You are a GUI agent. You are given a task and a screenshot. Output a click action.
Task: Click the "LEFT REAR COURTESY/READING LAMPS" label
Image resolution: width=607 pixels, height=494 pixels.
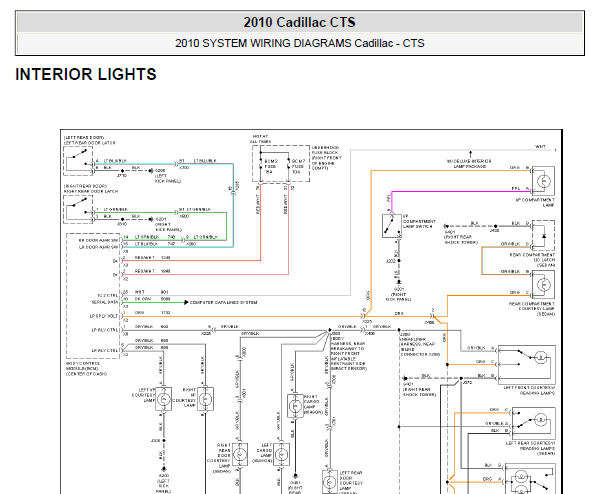click(530, 446)
